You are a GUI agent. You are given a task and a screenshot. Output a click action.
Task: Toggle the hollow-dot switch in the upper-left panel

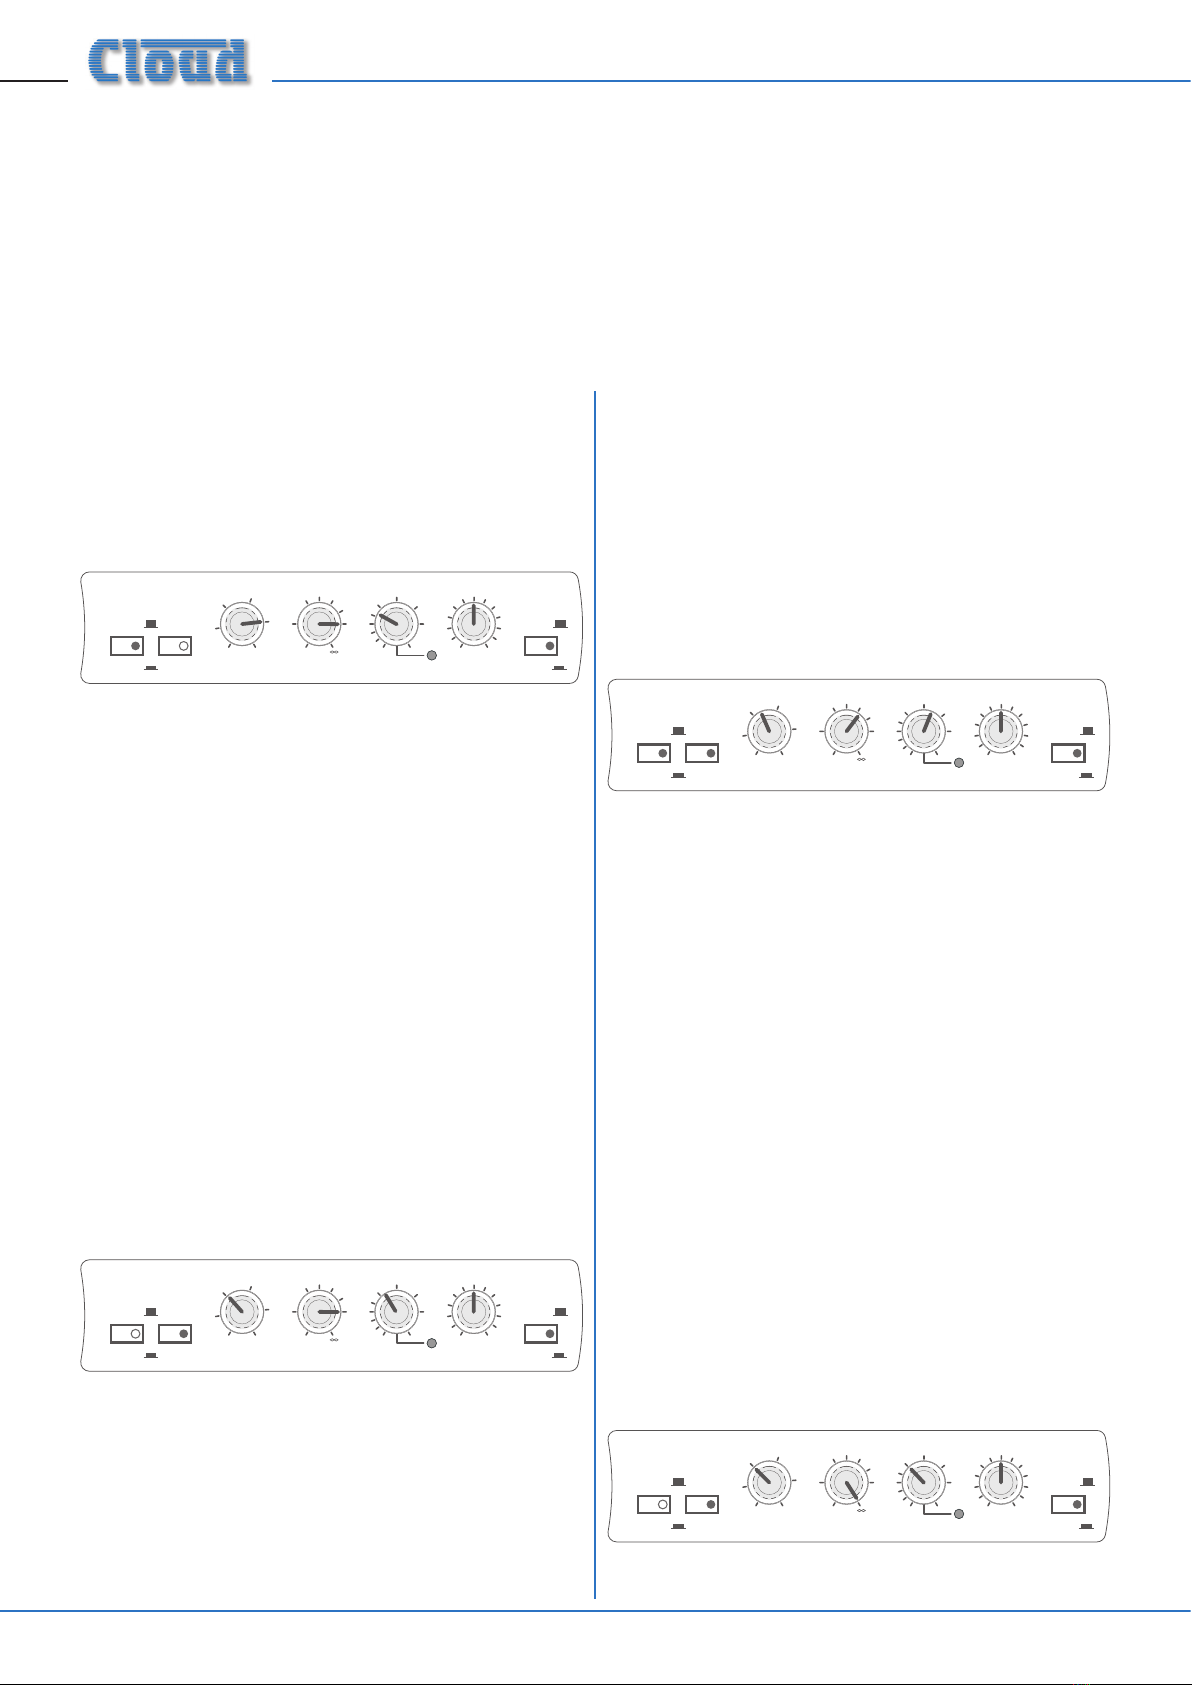pos(175,646)
